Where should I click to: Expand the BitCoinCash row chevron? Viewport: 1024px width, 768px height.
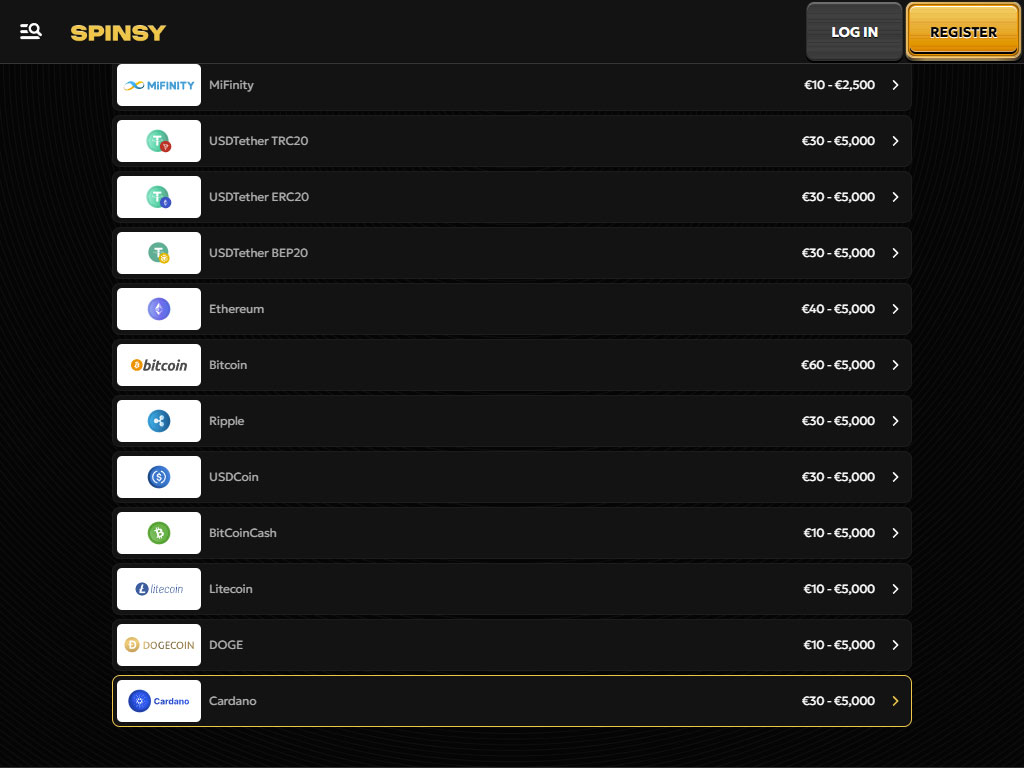pyautogui.click(x=895, y=533)
